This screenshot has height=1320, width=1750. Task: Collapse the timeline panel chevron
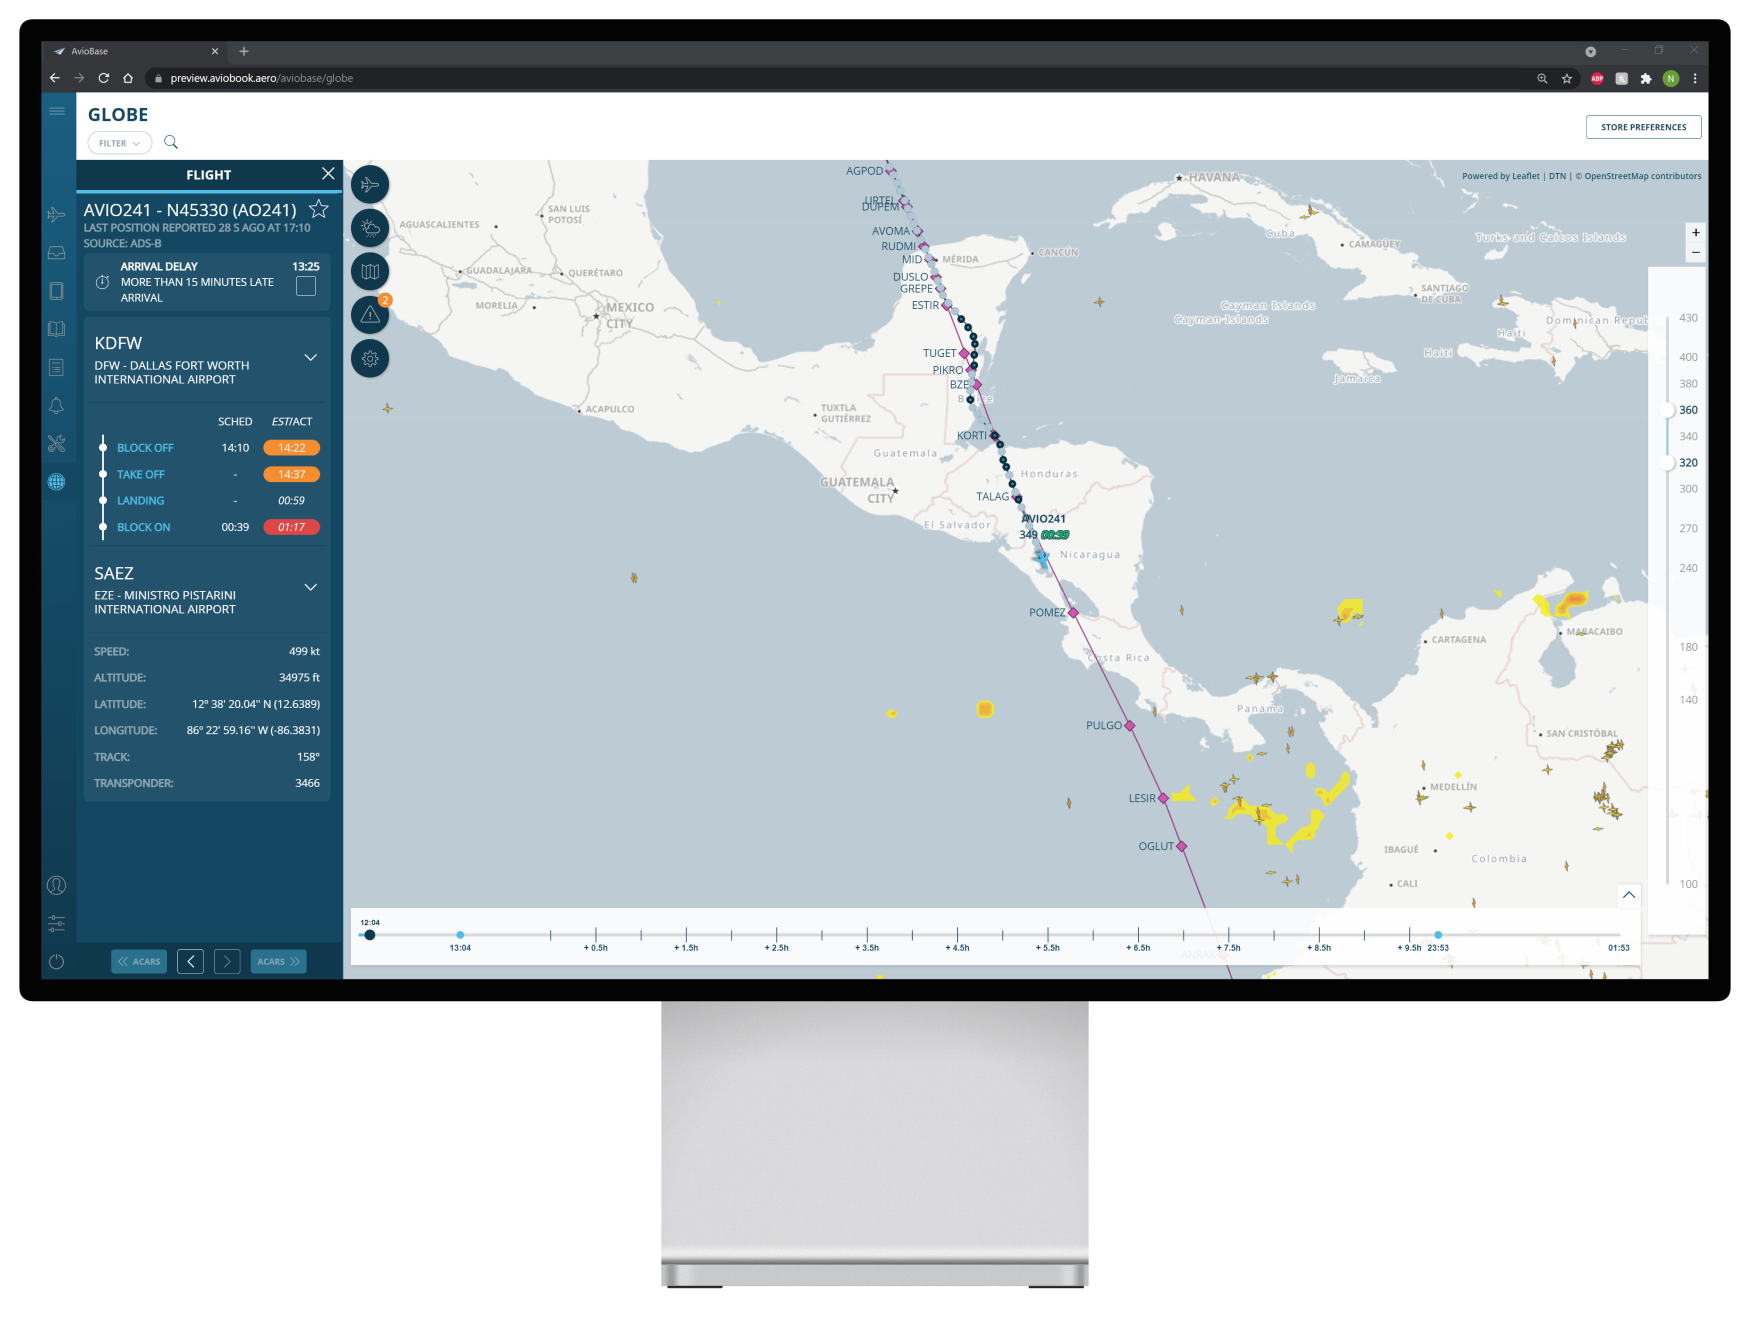point(1629,895)
